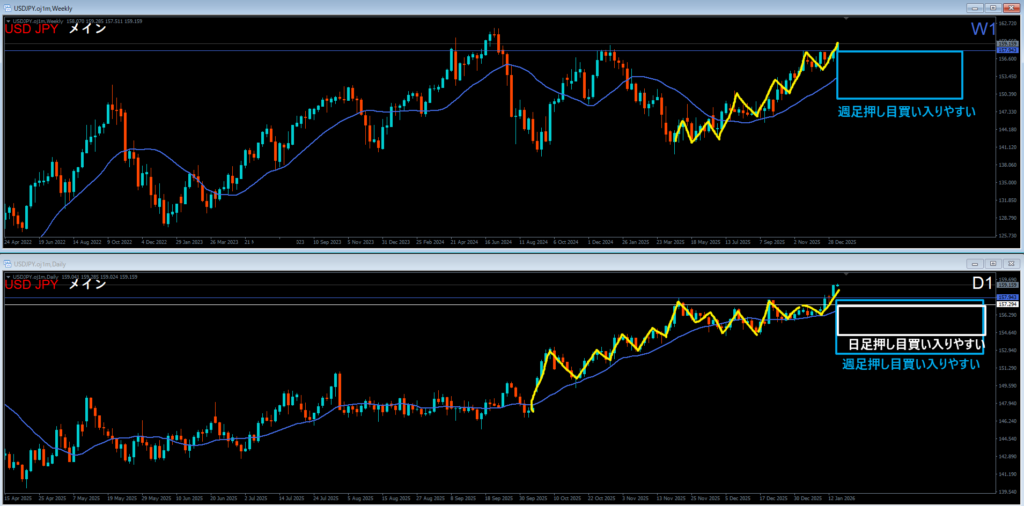Minimize the Weekly chart window
This screenshot has width=1024, height=506.
[x=976, y=7]
